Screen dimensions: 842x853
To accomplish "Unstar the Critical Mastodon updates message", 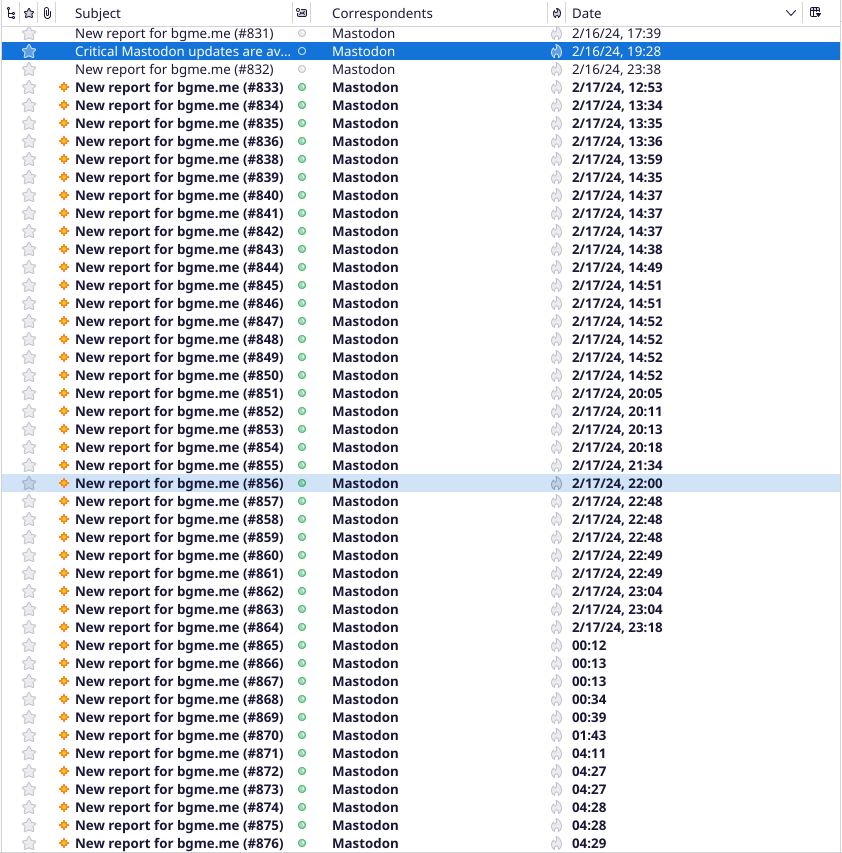I will (28, 51).
